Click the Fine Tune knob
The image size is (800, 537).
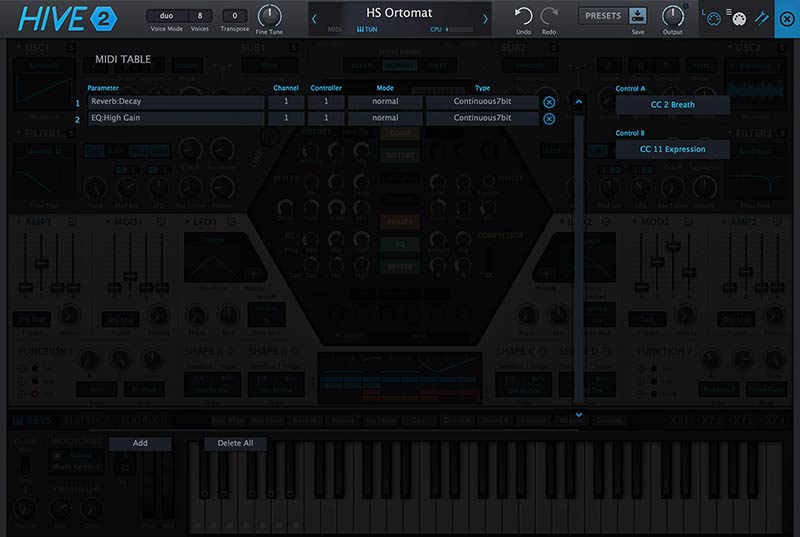point(269,16)
